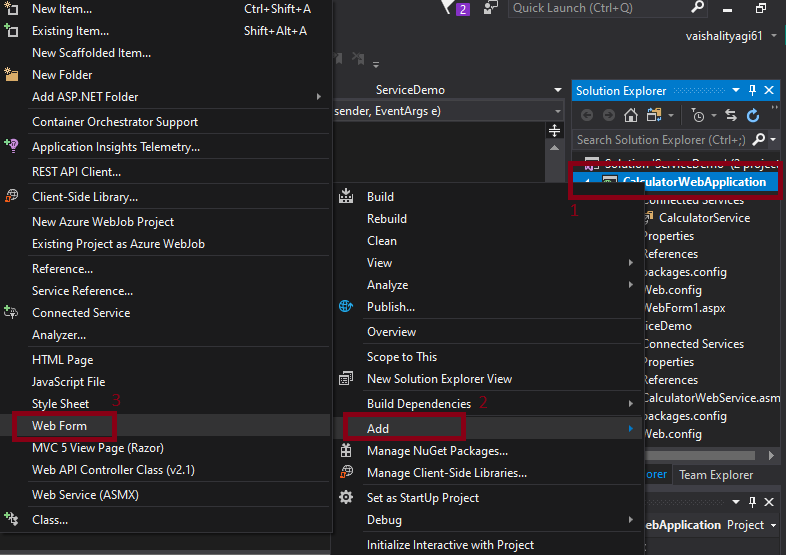
Task: Choose REST API Client entry
Action: [165, 172]
